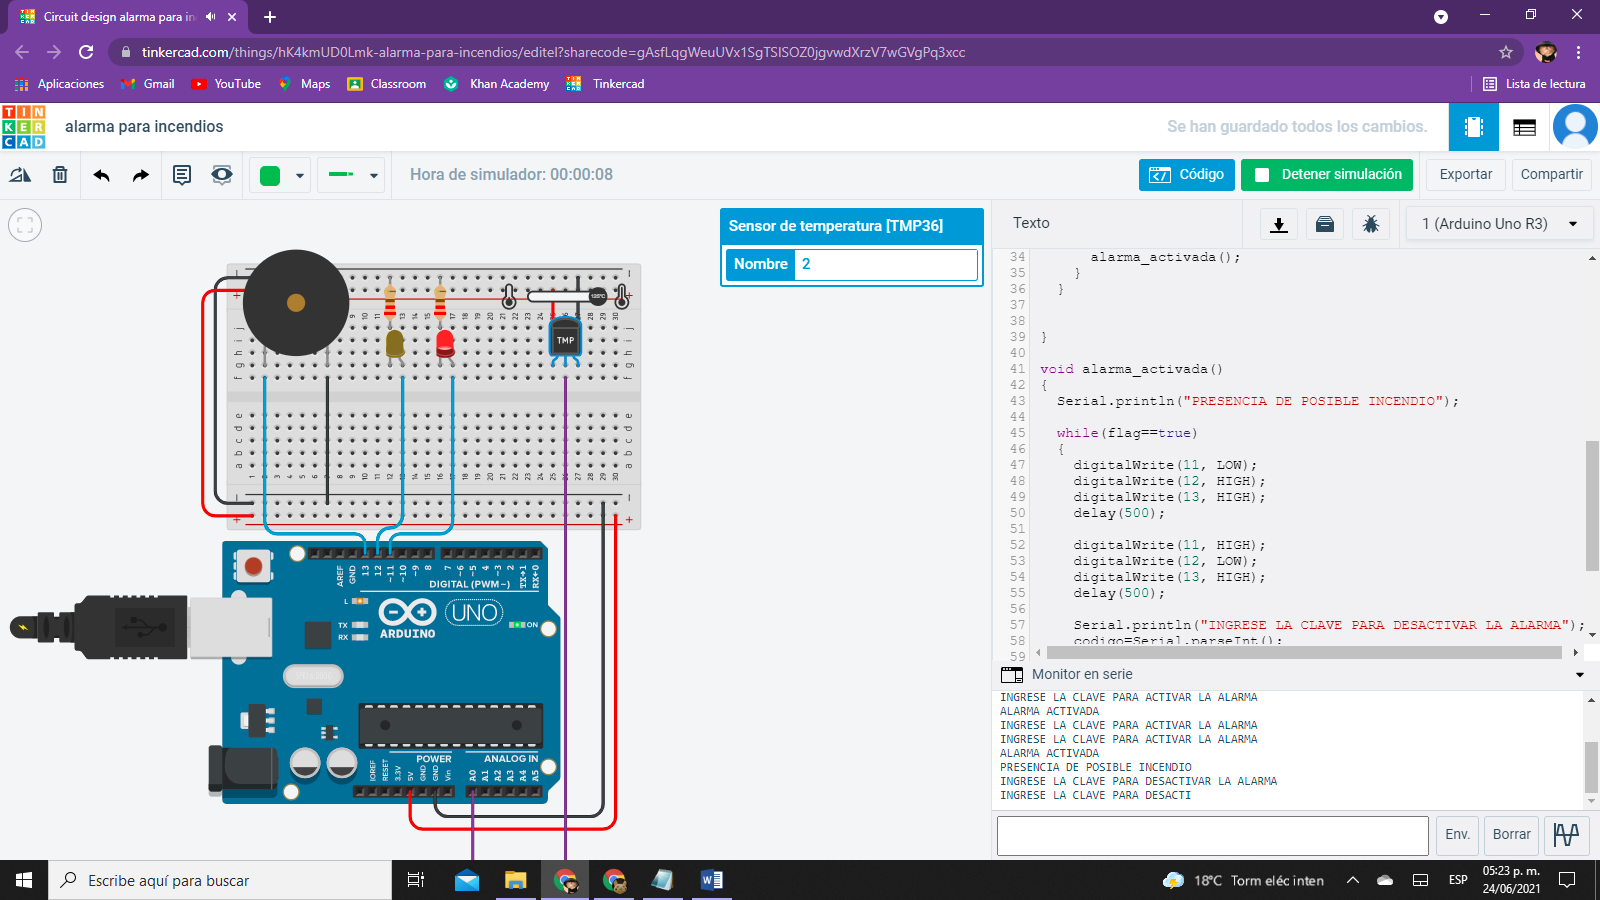This screenshot has width=1600, height=900.
Task: Toggle notes visibility eye icon
Action: tap(222, 175)
